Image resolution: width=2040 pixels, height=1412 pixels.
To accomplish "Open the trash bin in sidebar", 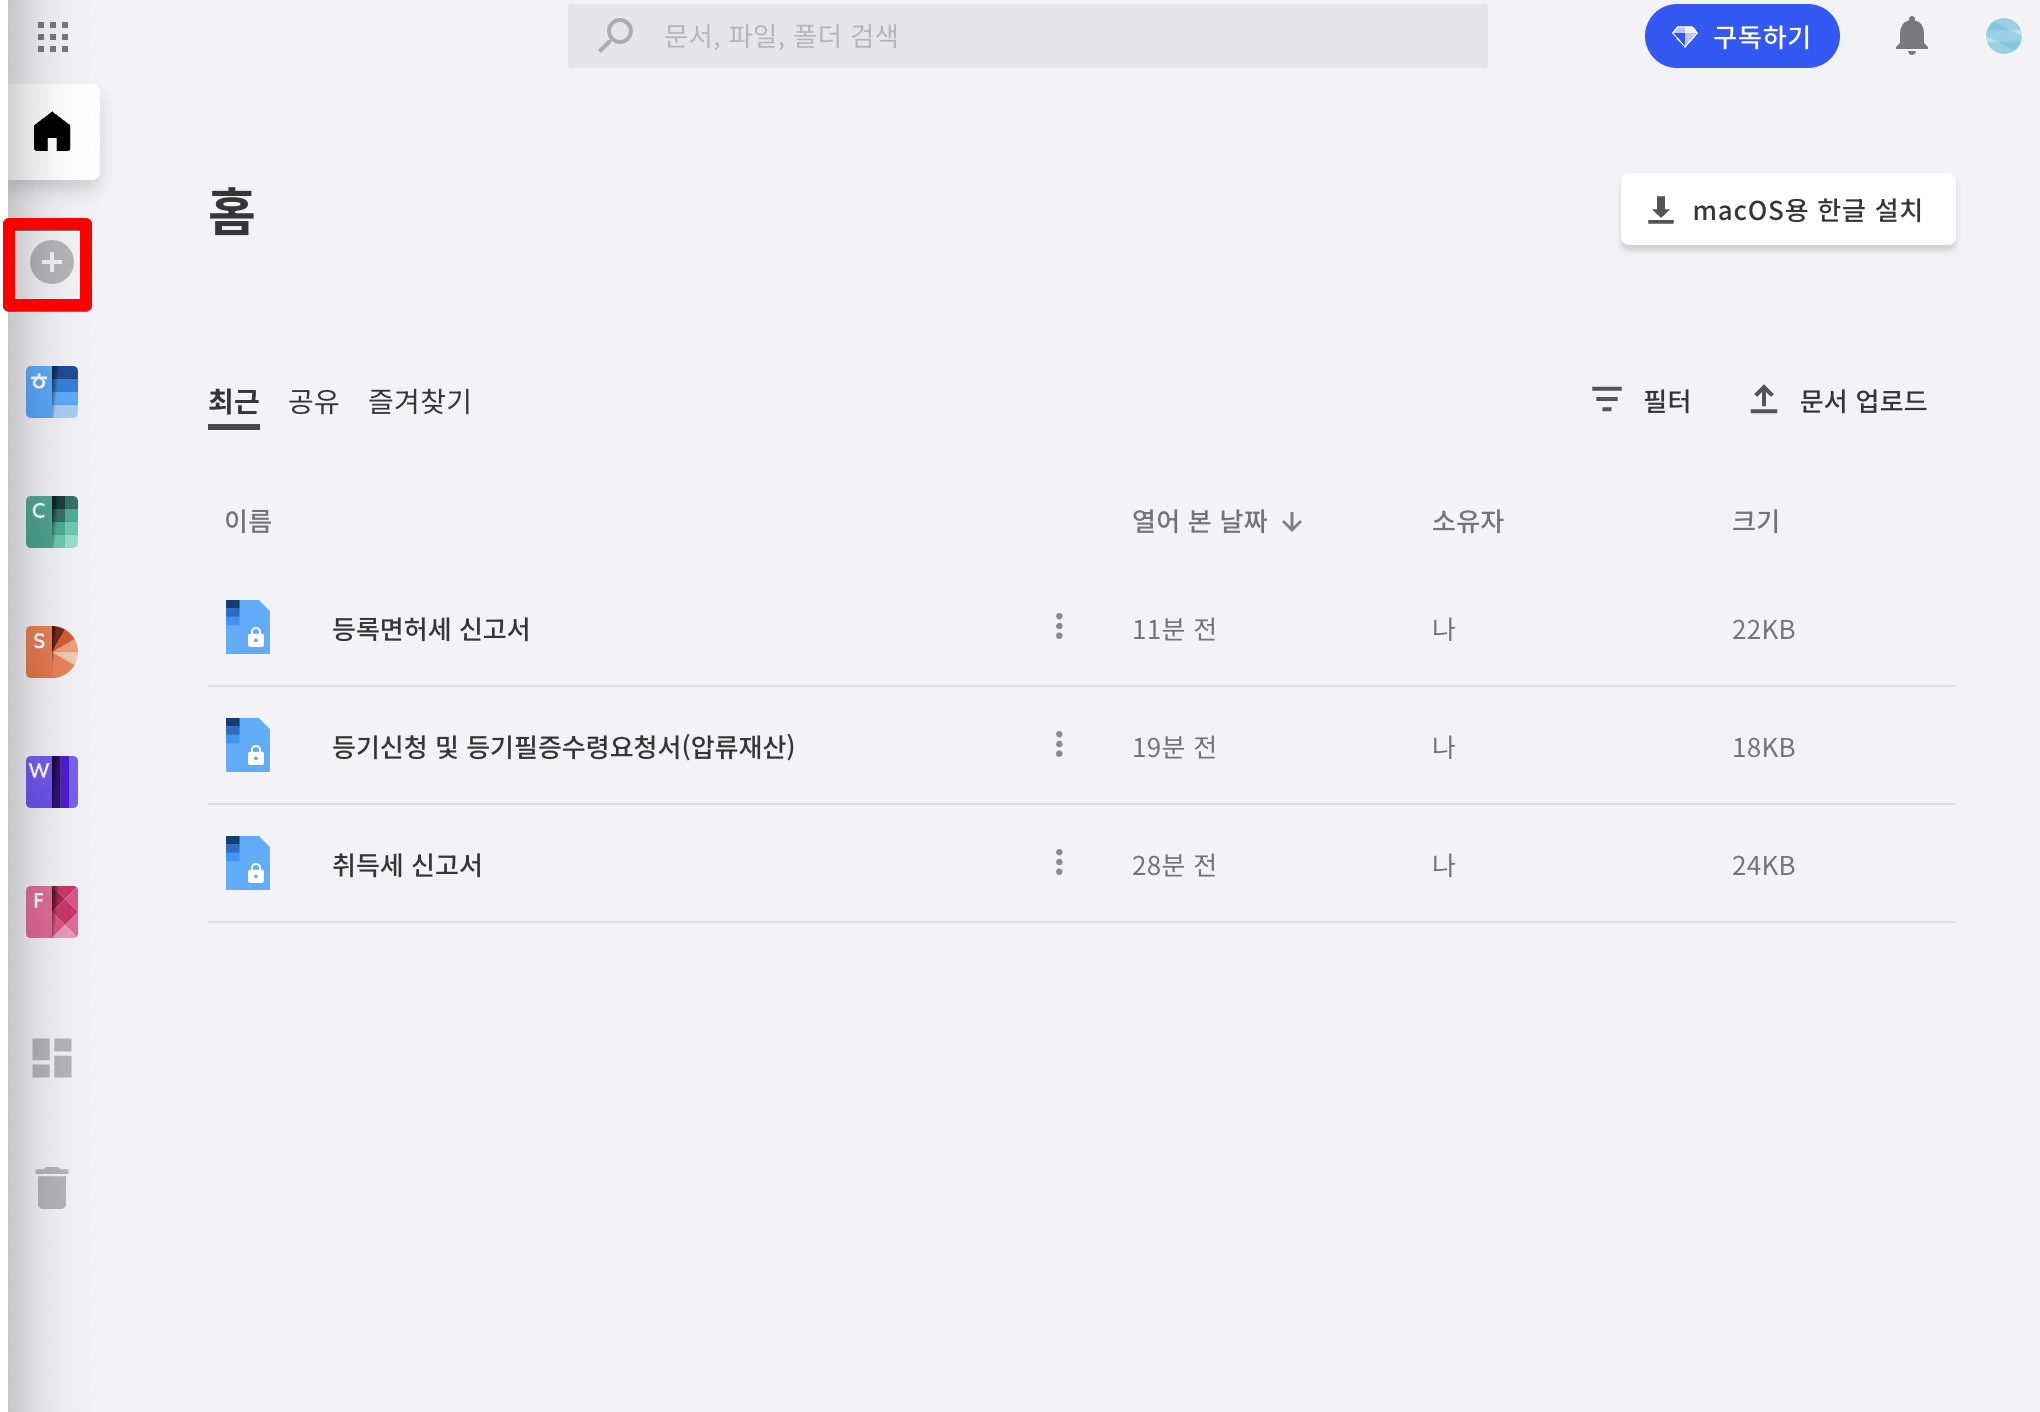I will [52, 1188].
